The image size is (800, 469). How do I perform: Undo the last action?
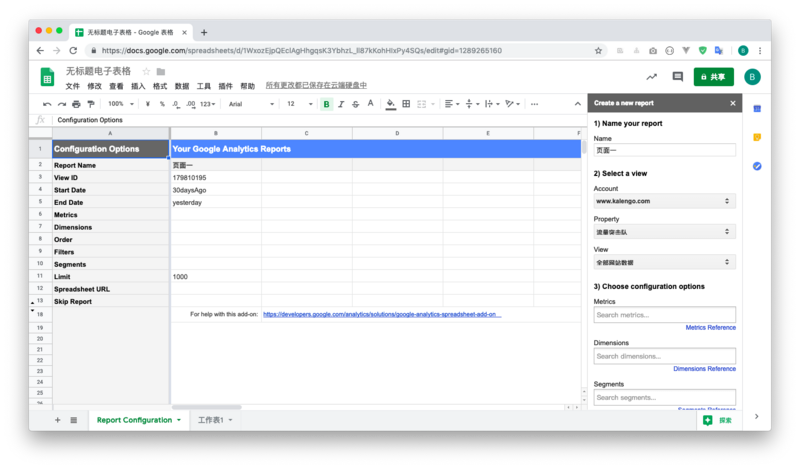coord(47,104)
